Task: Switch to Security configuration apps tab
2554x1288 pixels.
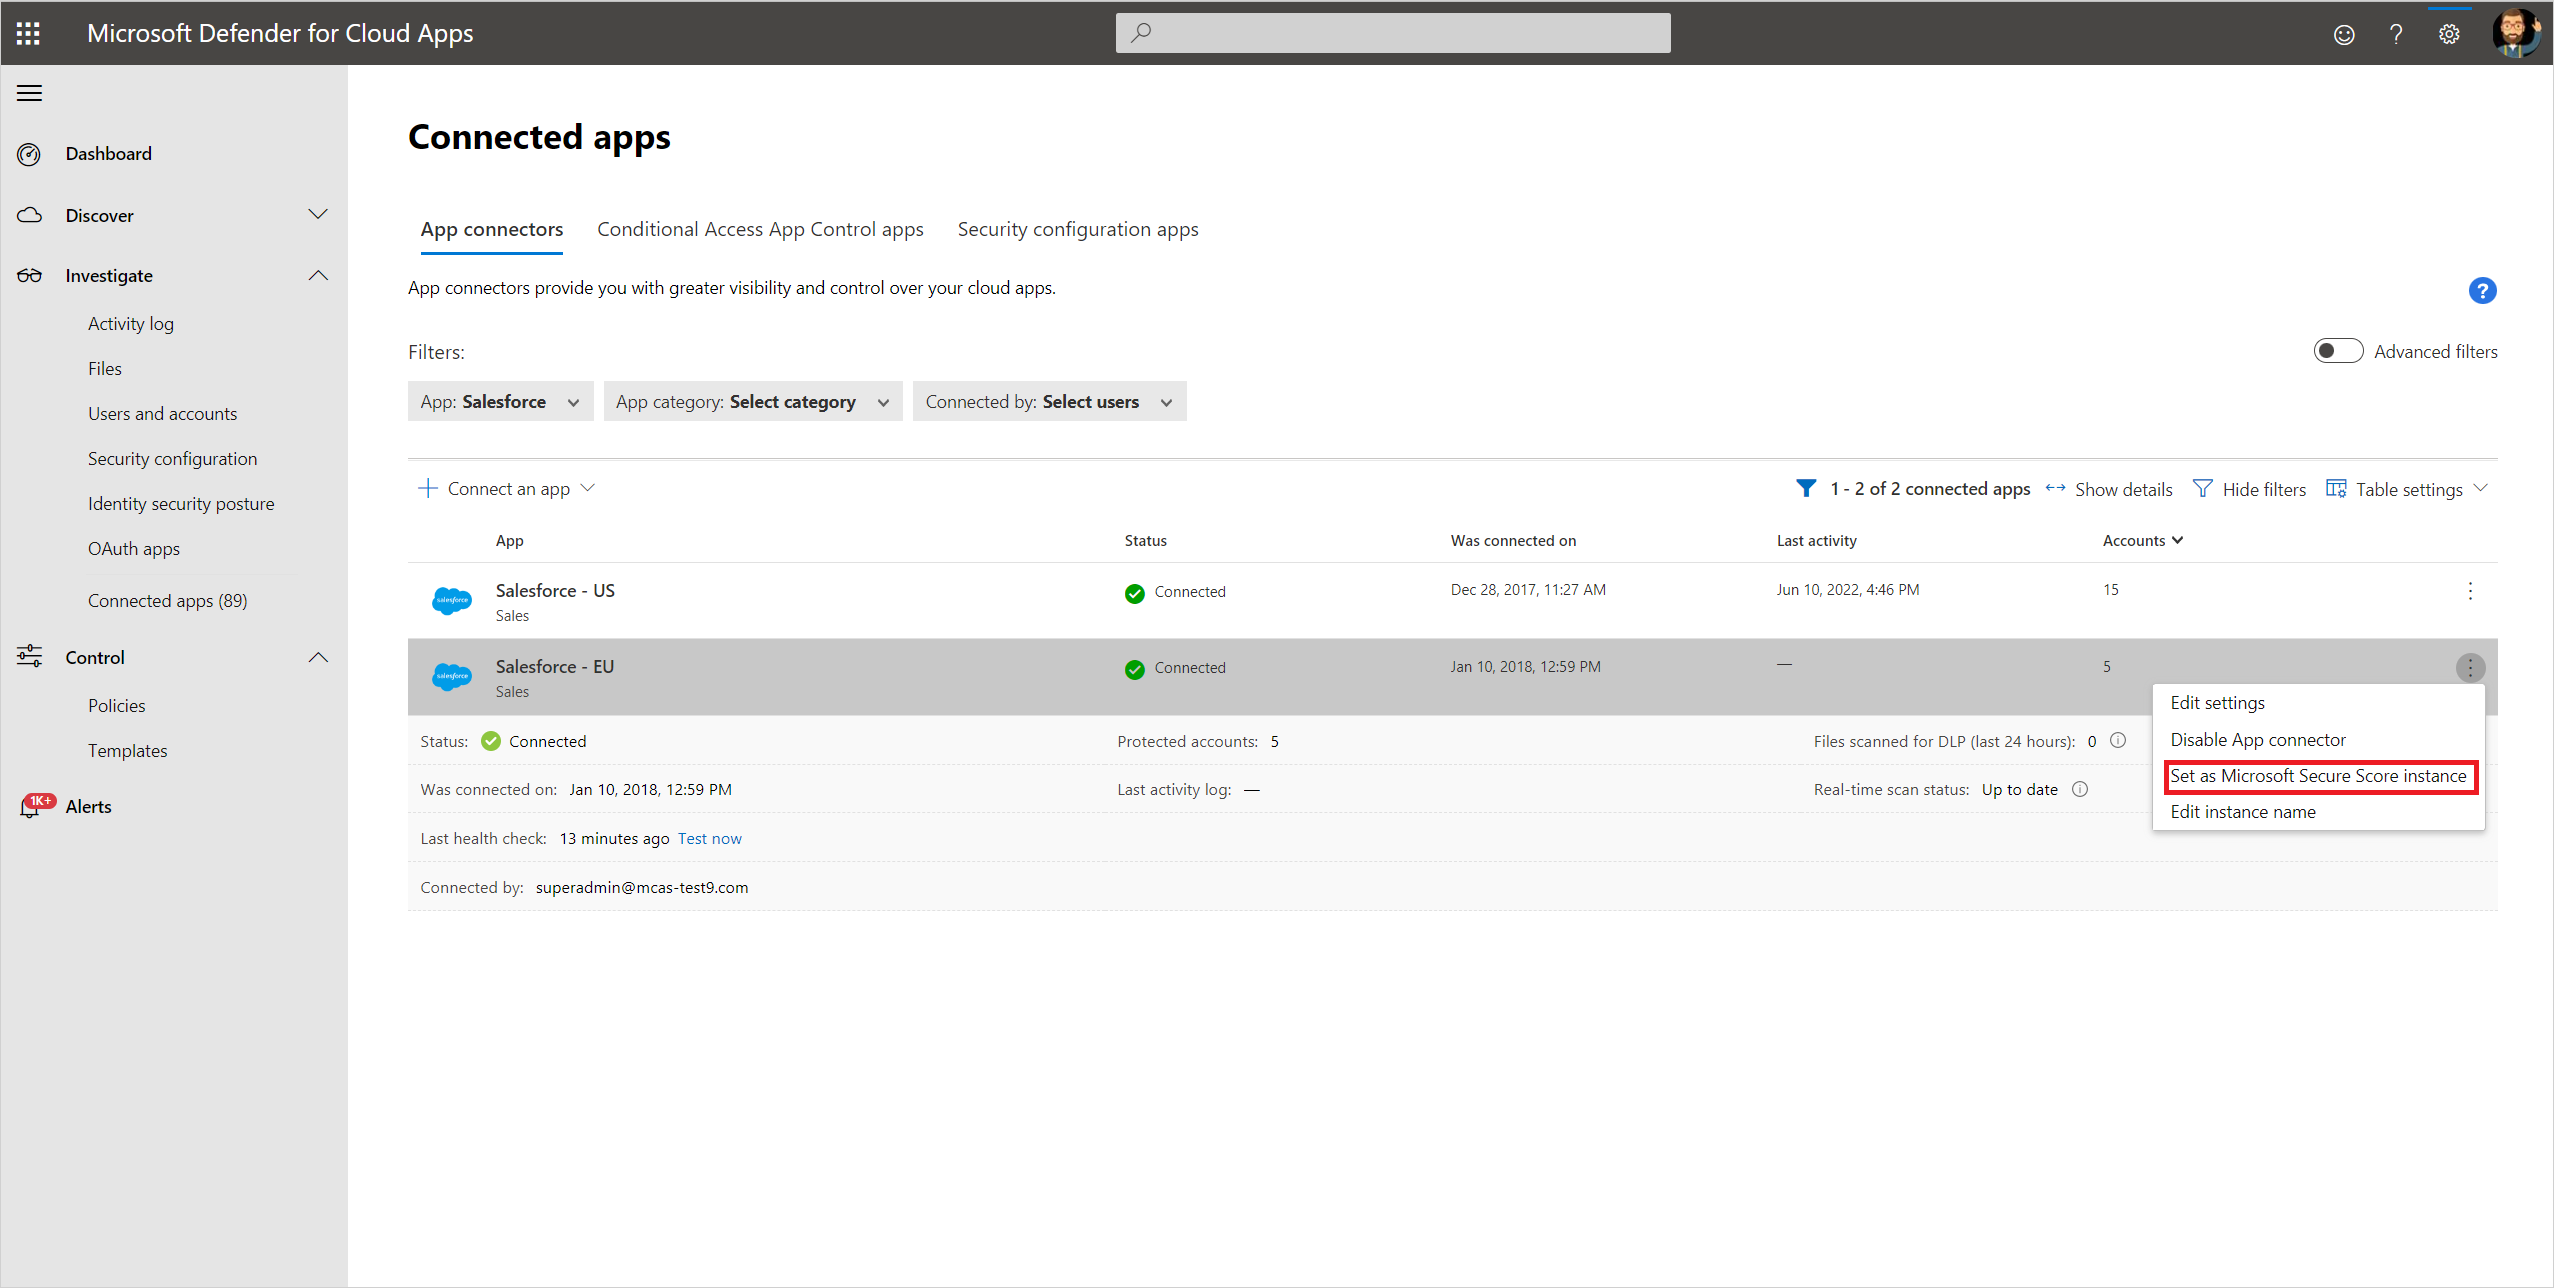Action: click(x=1077, y=229)
